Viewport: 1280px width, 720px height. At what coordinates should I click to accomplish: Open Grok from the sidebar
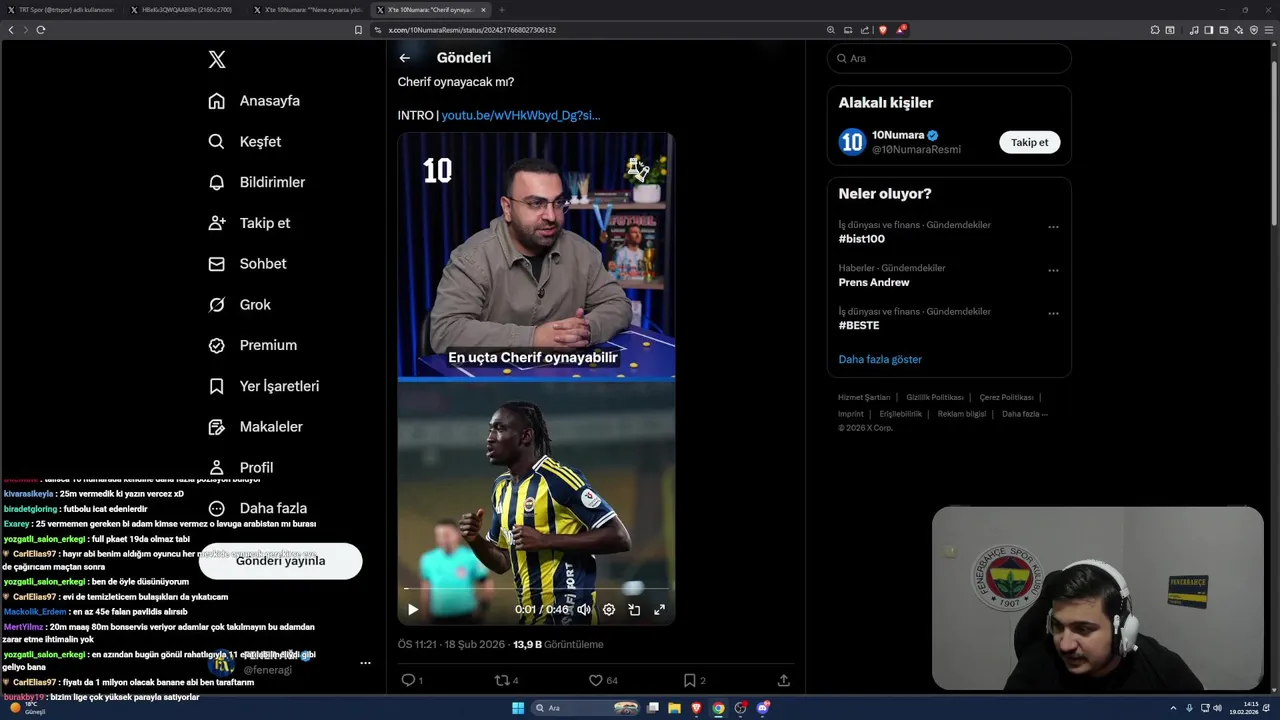(x=239, y=305)
